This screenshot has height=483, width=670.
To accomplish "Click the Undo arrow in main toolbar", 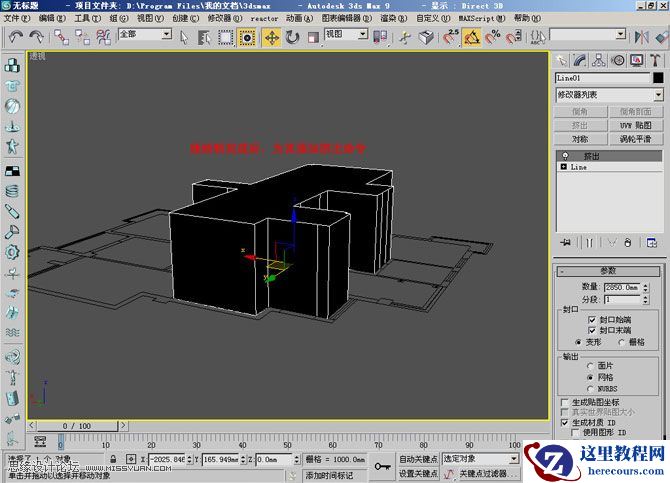I will coord(16,37).
